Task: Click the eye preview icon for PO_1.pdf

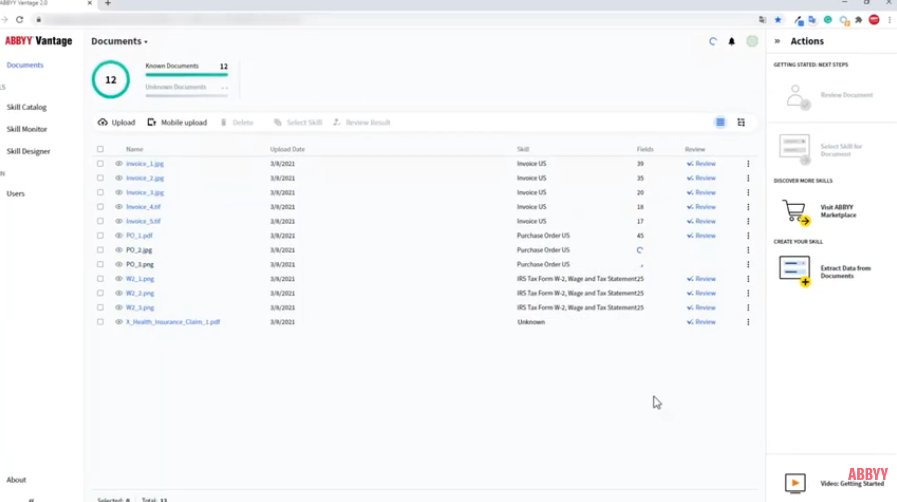Action: (x=118, y=236)
